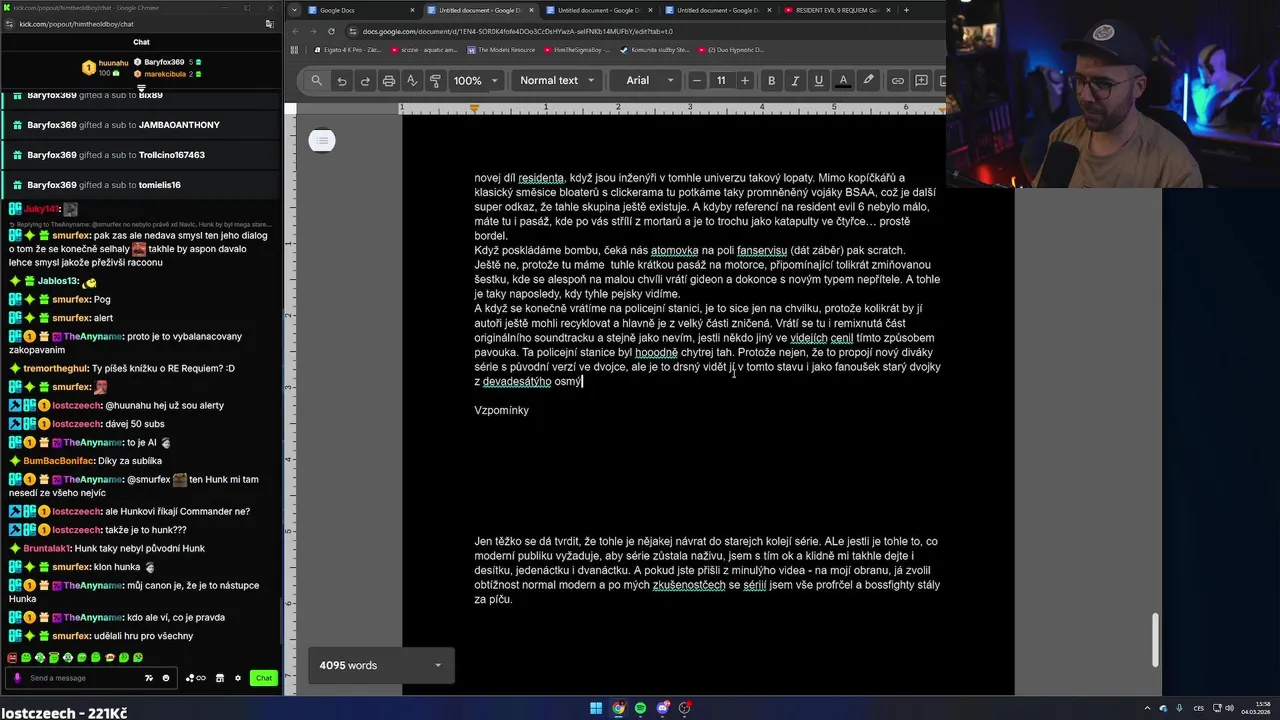
Task: Open Spotify from the taskbar
Action: (640, 708)
